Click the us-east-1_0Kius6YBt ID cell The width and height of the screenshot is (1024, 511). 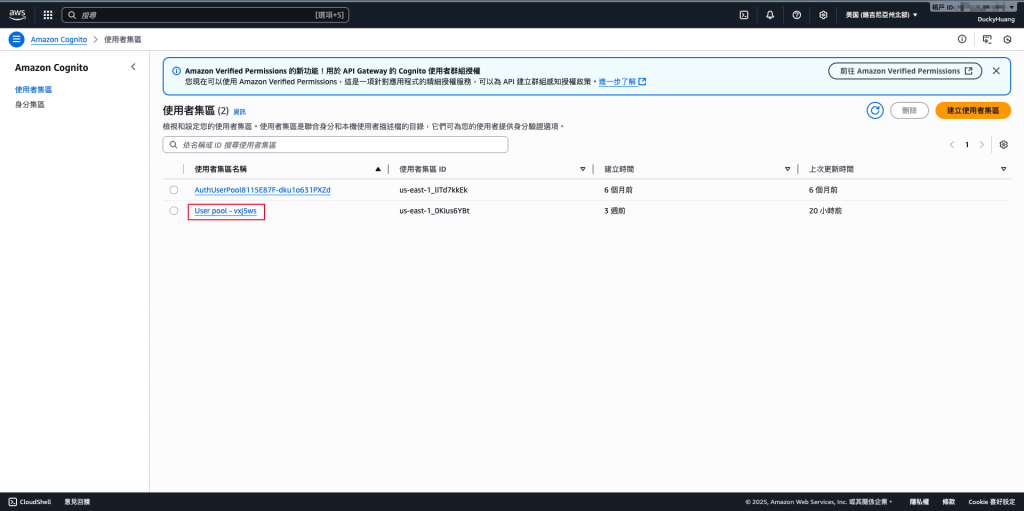click(434, 211)
